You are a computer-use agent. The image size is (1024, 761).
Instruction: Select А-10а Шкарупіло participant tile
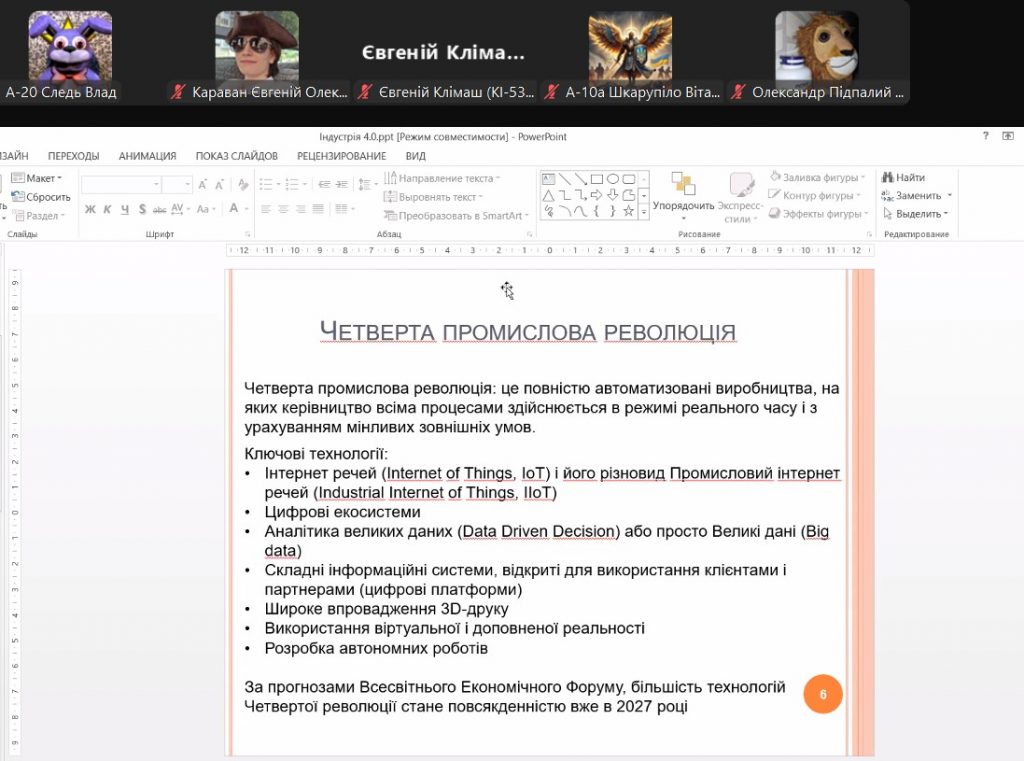click(x=631, y=57)
